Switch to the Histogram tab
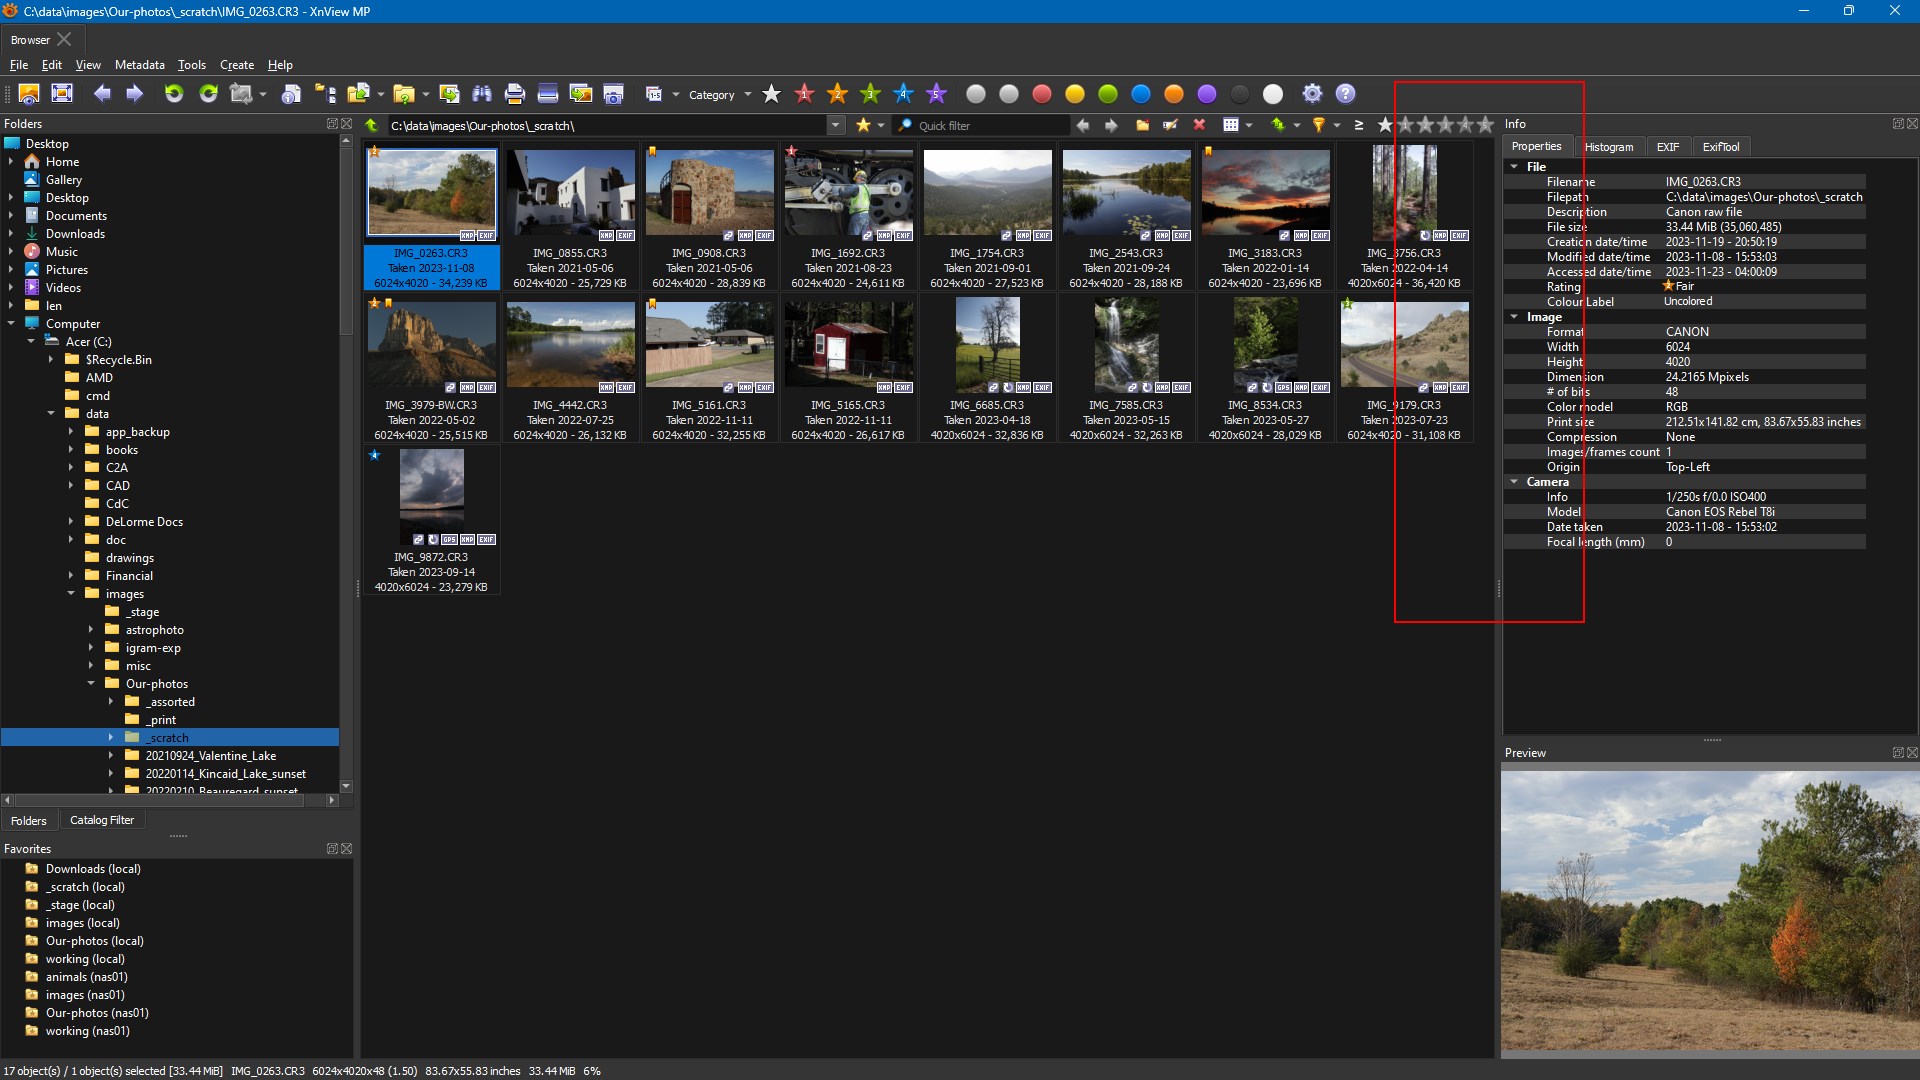This screenshot has width=1920, height=1080. tap(1608, 147)
